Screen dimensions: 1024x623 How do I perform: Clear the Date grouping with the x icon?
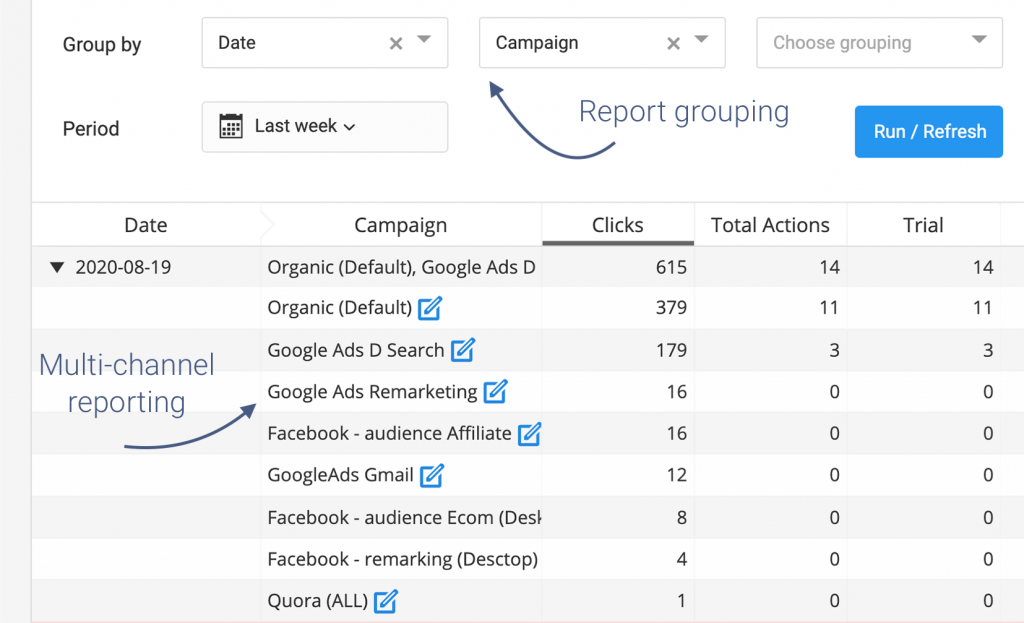(x=396, y=43)
